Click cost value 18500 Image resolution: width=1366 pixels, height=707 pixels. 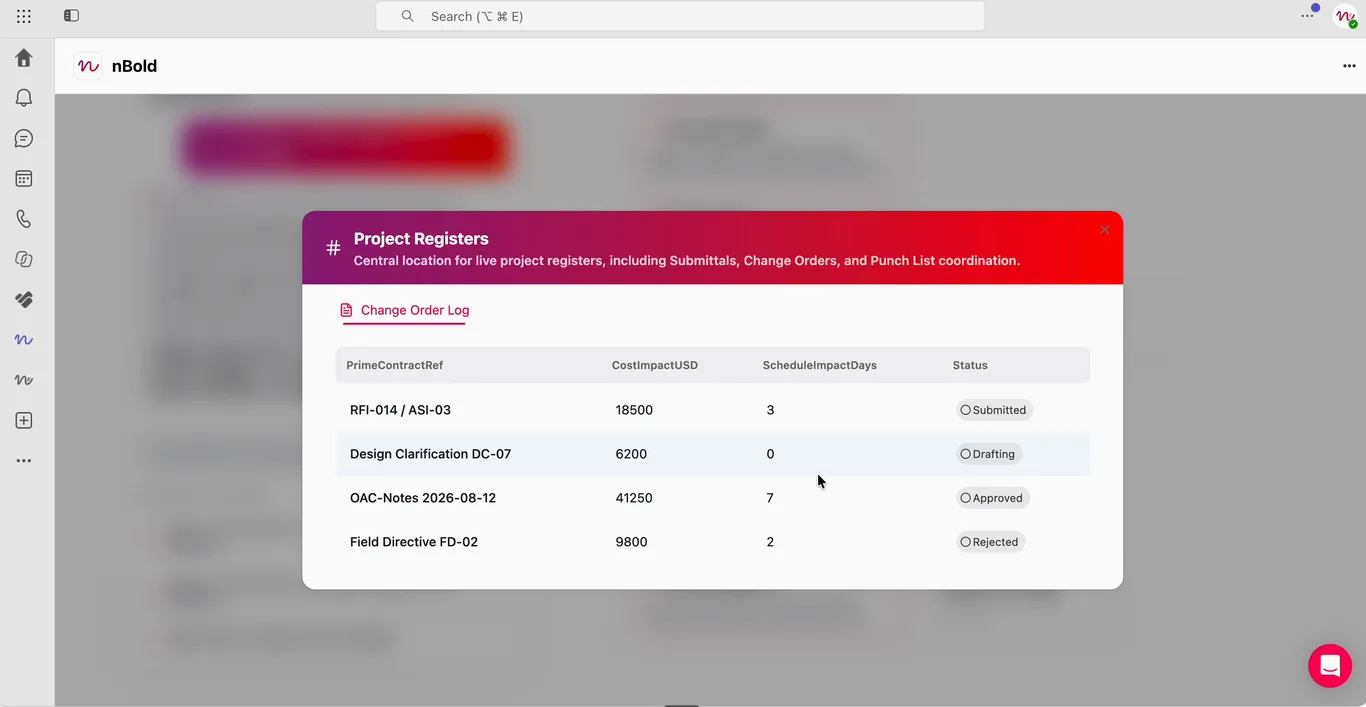click(x=634, y=410)
